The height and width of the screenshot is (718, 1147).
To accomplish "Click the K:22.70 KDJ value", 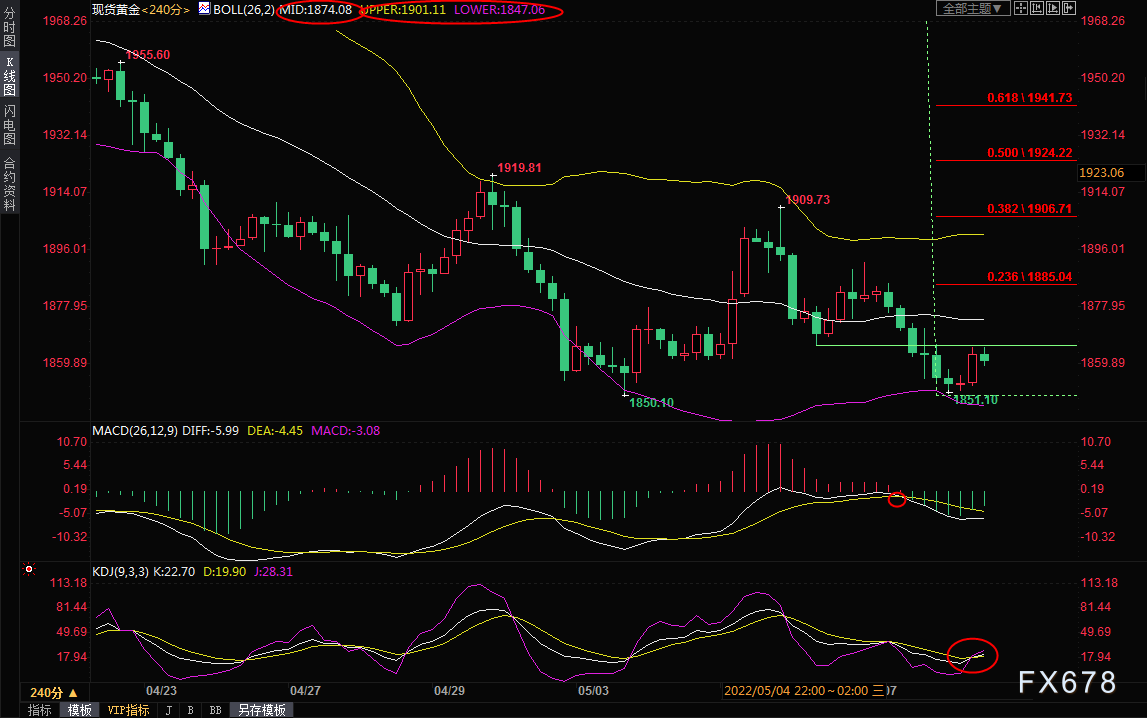I will tap(174, 572).
